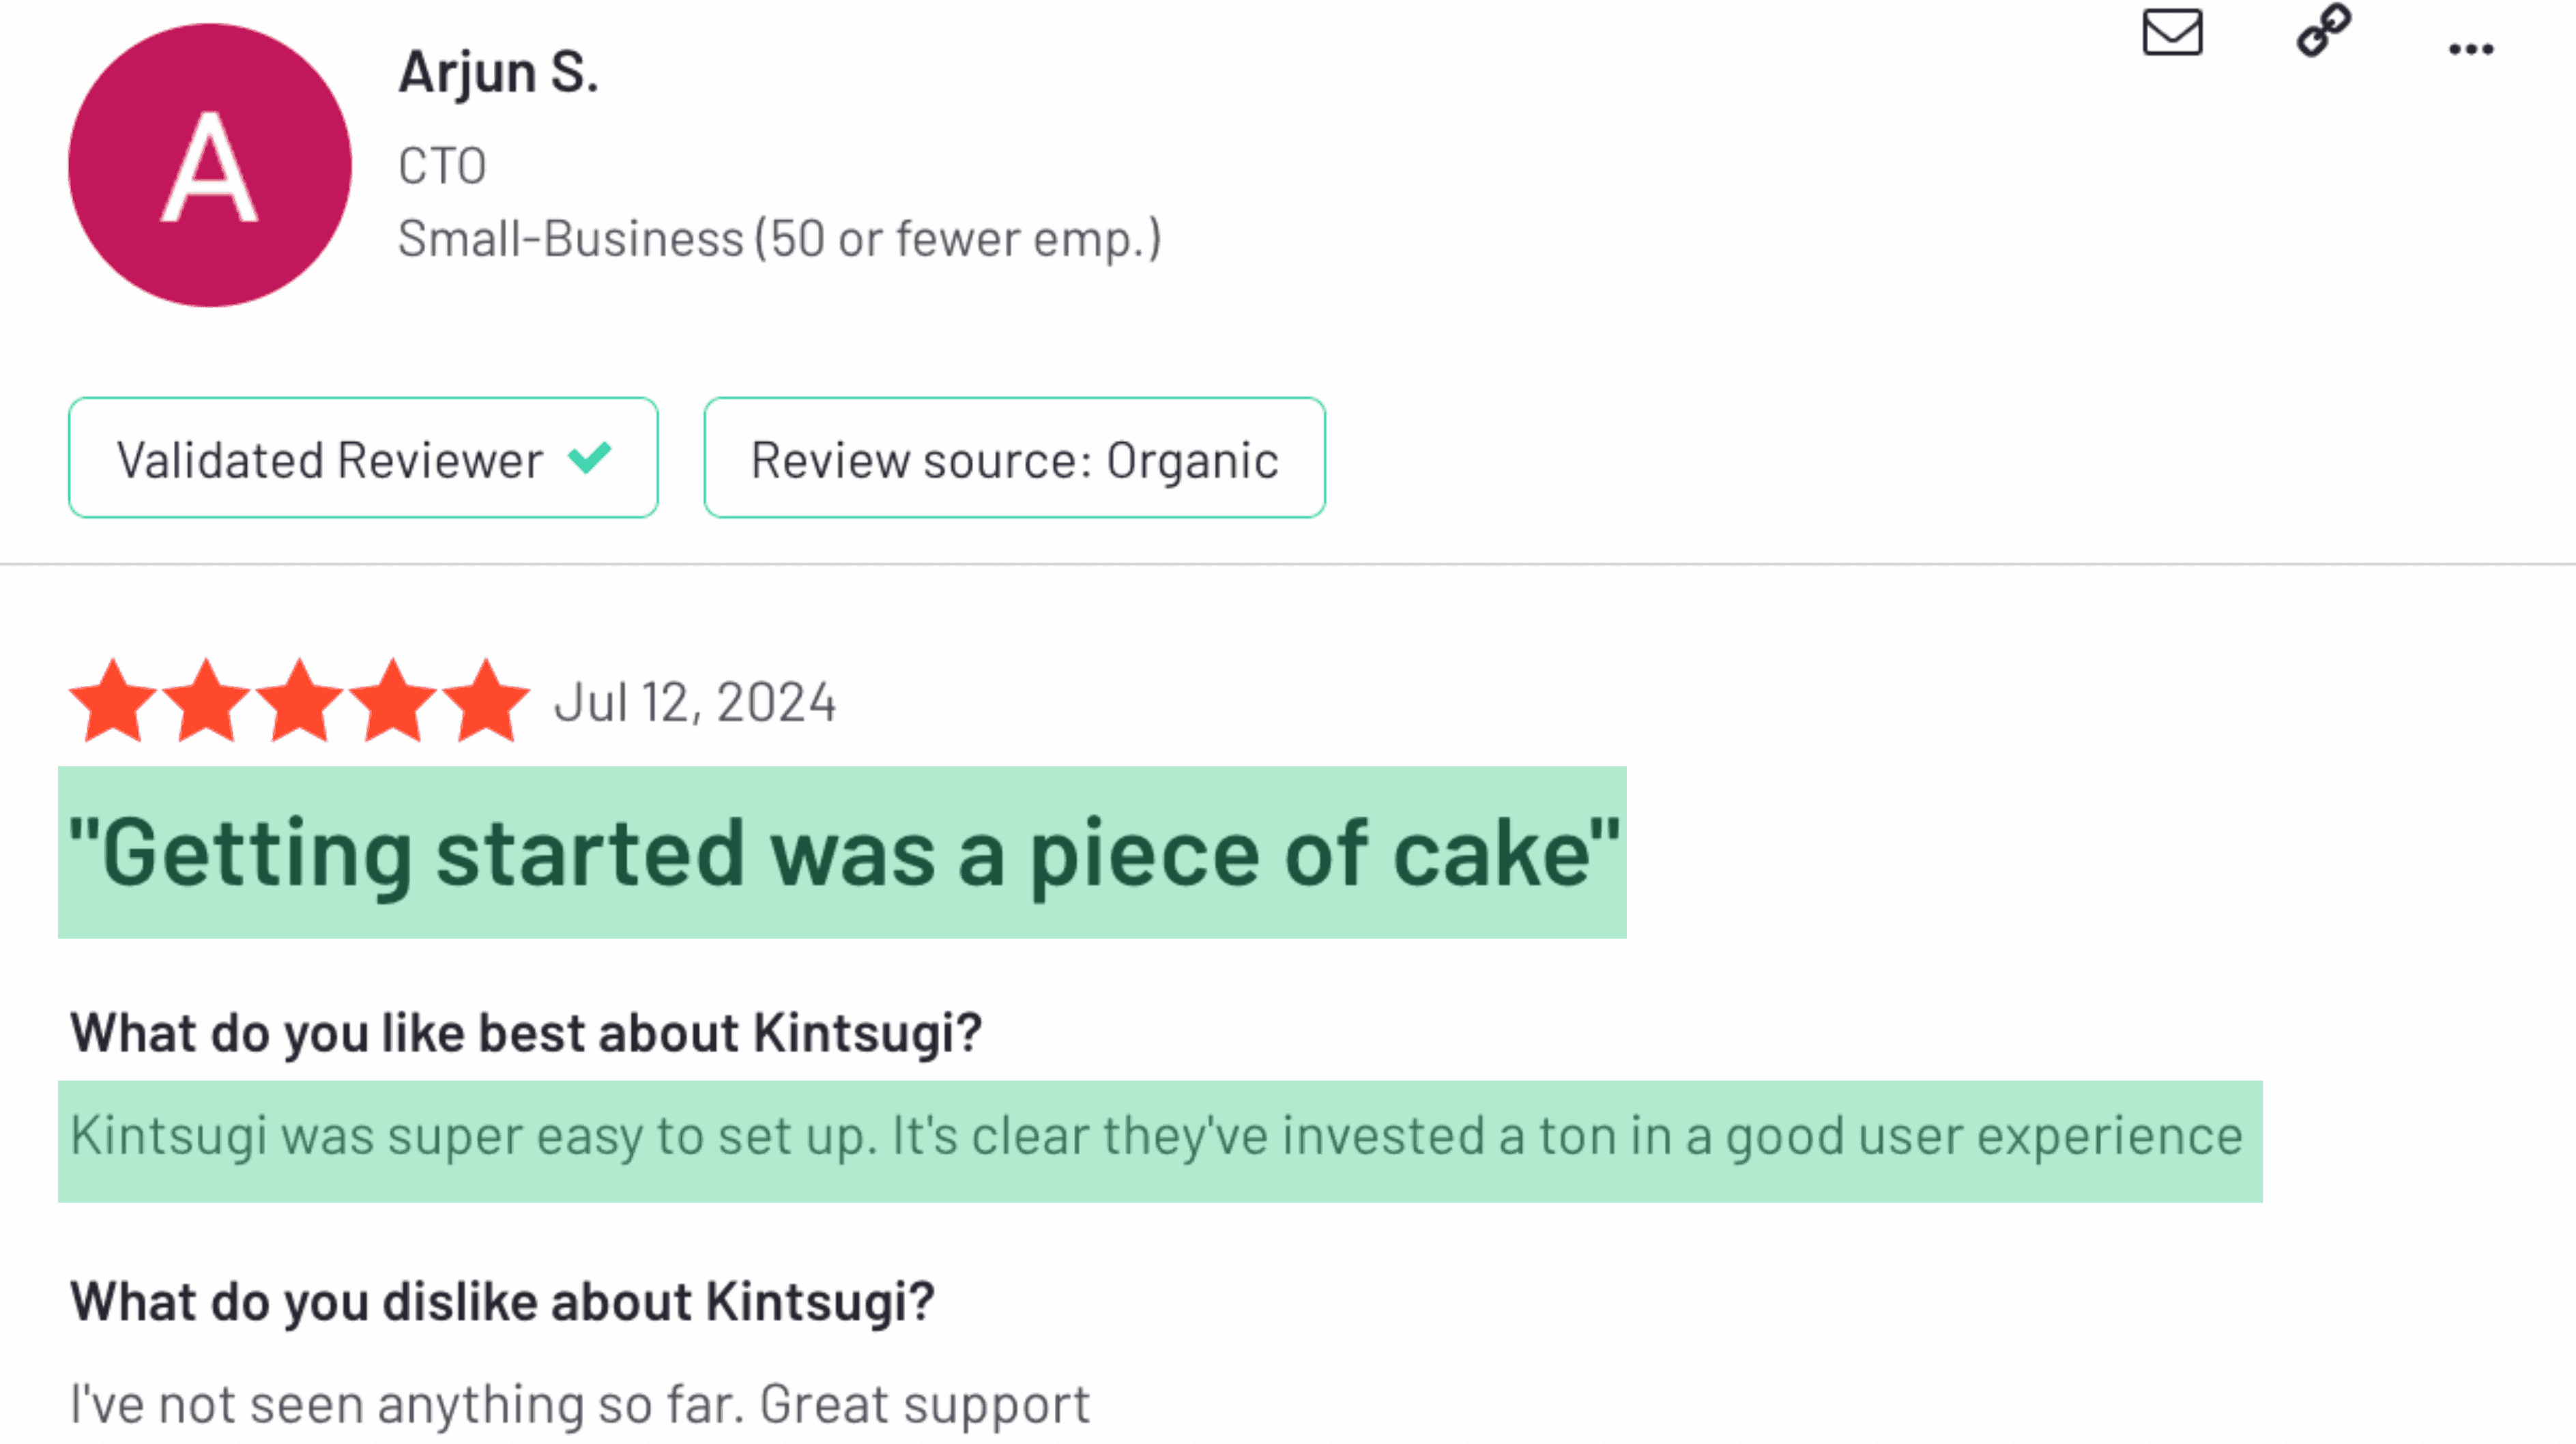Select the Review source: Organic badge

(1014, 459)
